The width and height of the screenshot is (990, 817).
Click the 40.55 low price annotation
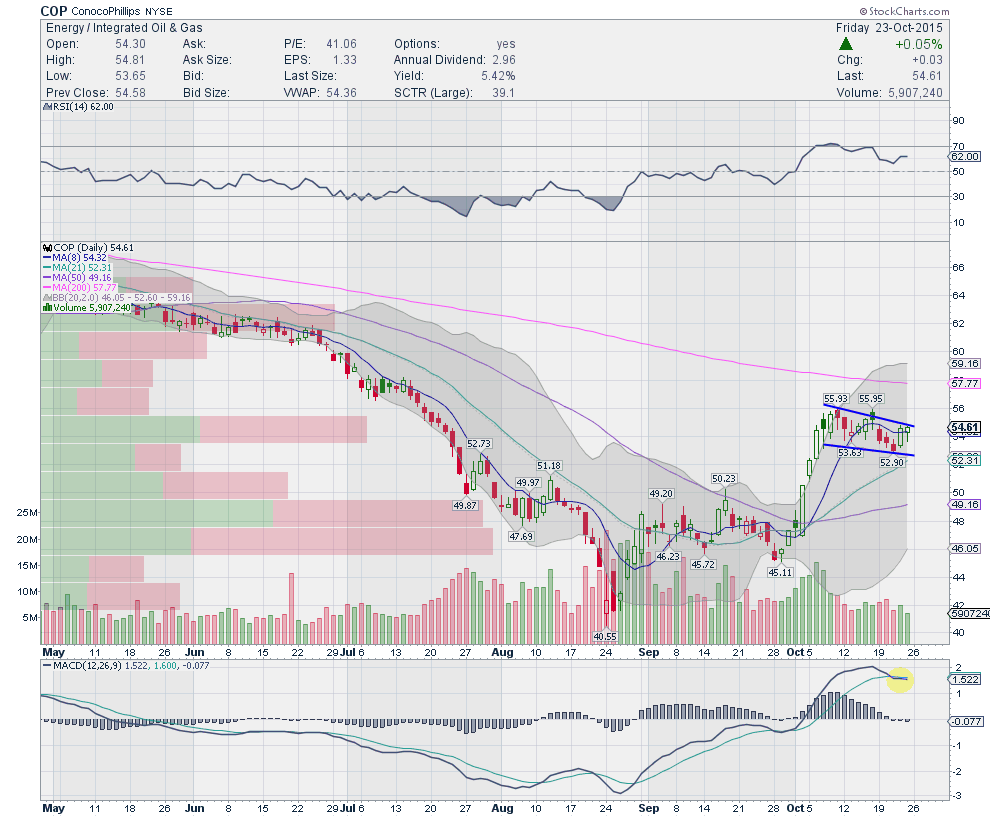605,636
